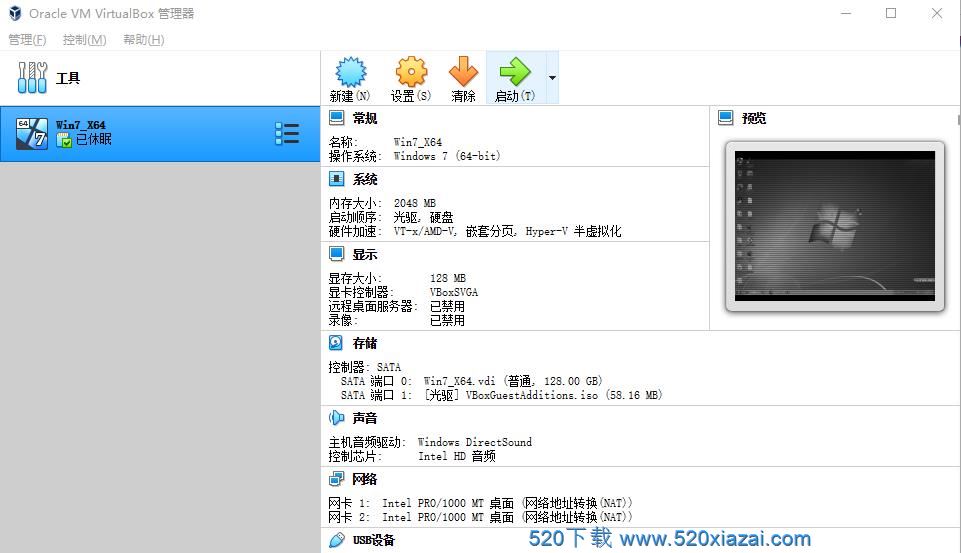Click the Discard (清除) orange arrow icon
This screenshot has width=961, height=553.
(463, 71)
